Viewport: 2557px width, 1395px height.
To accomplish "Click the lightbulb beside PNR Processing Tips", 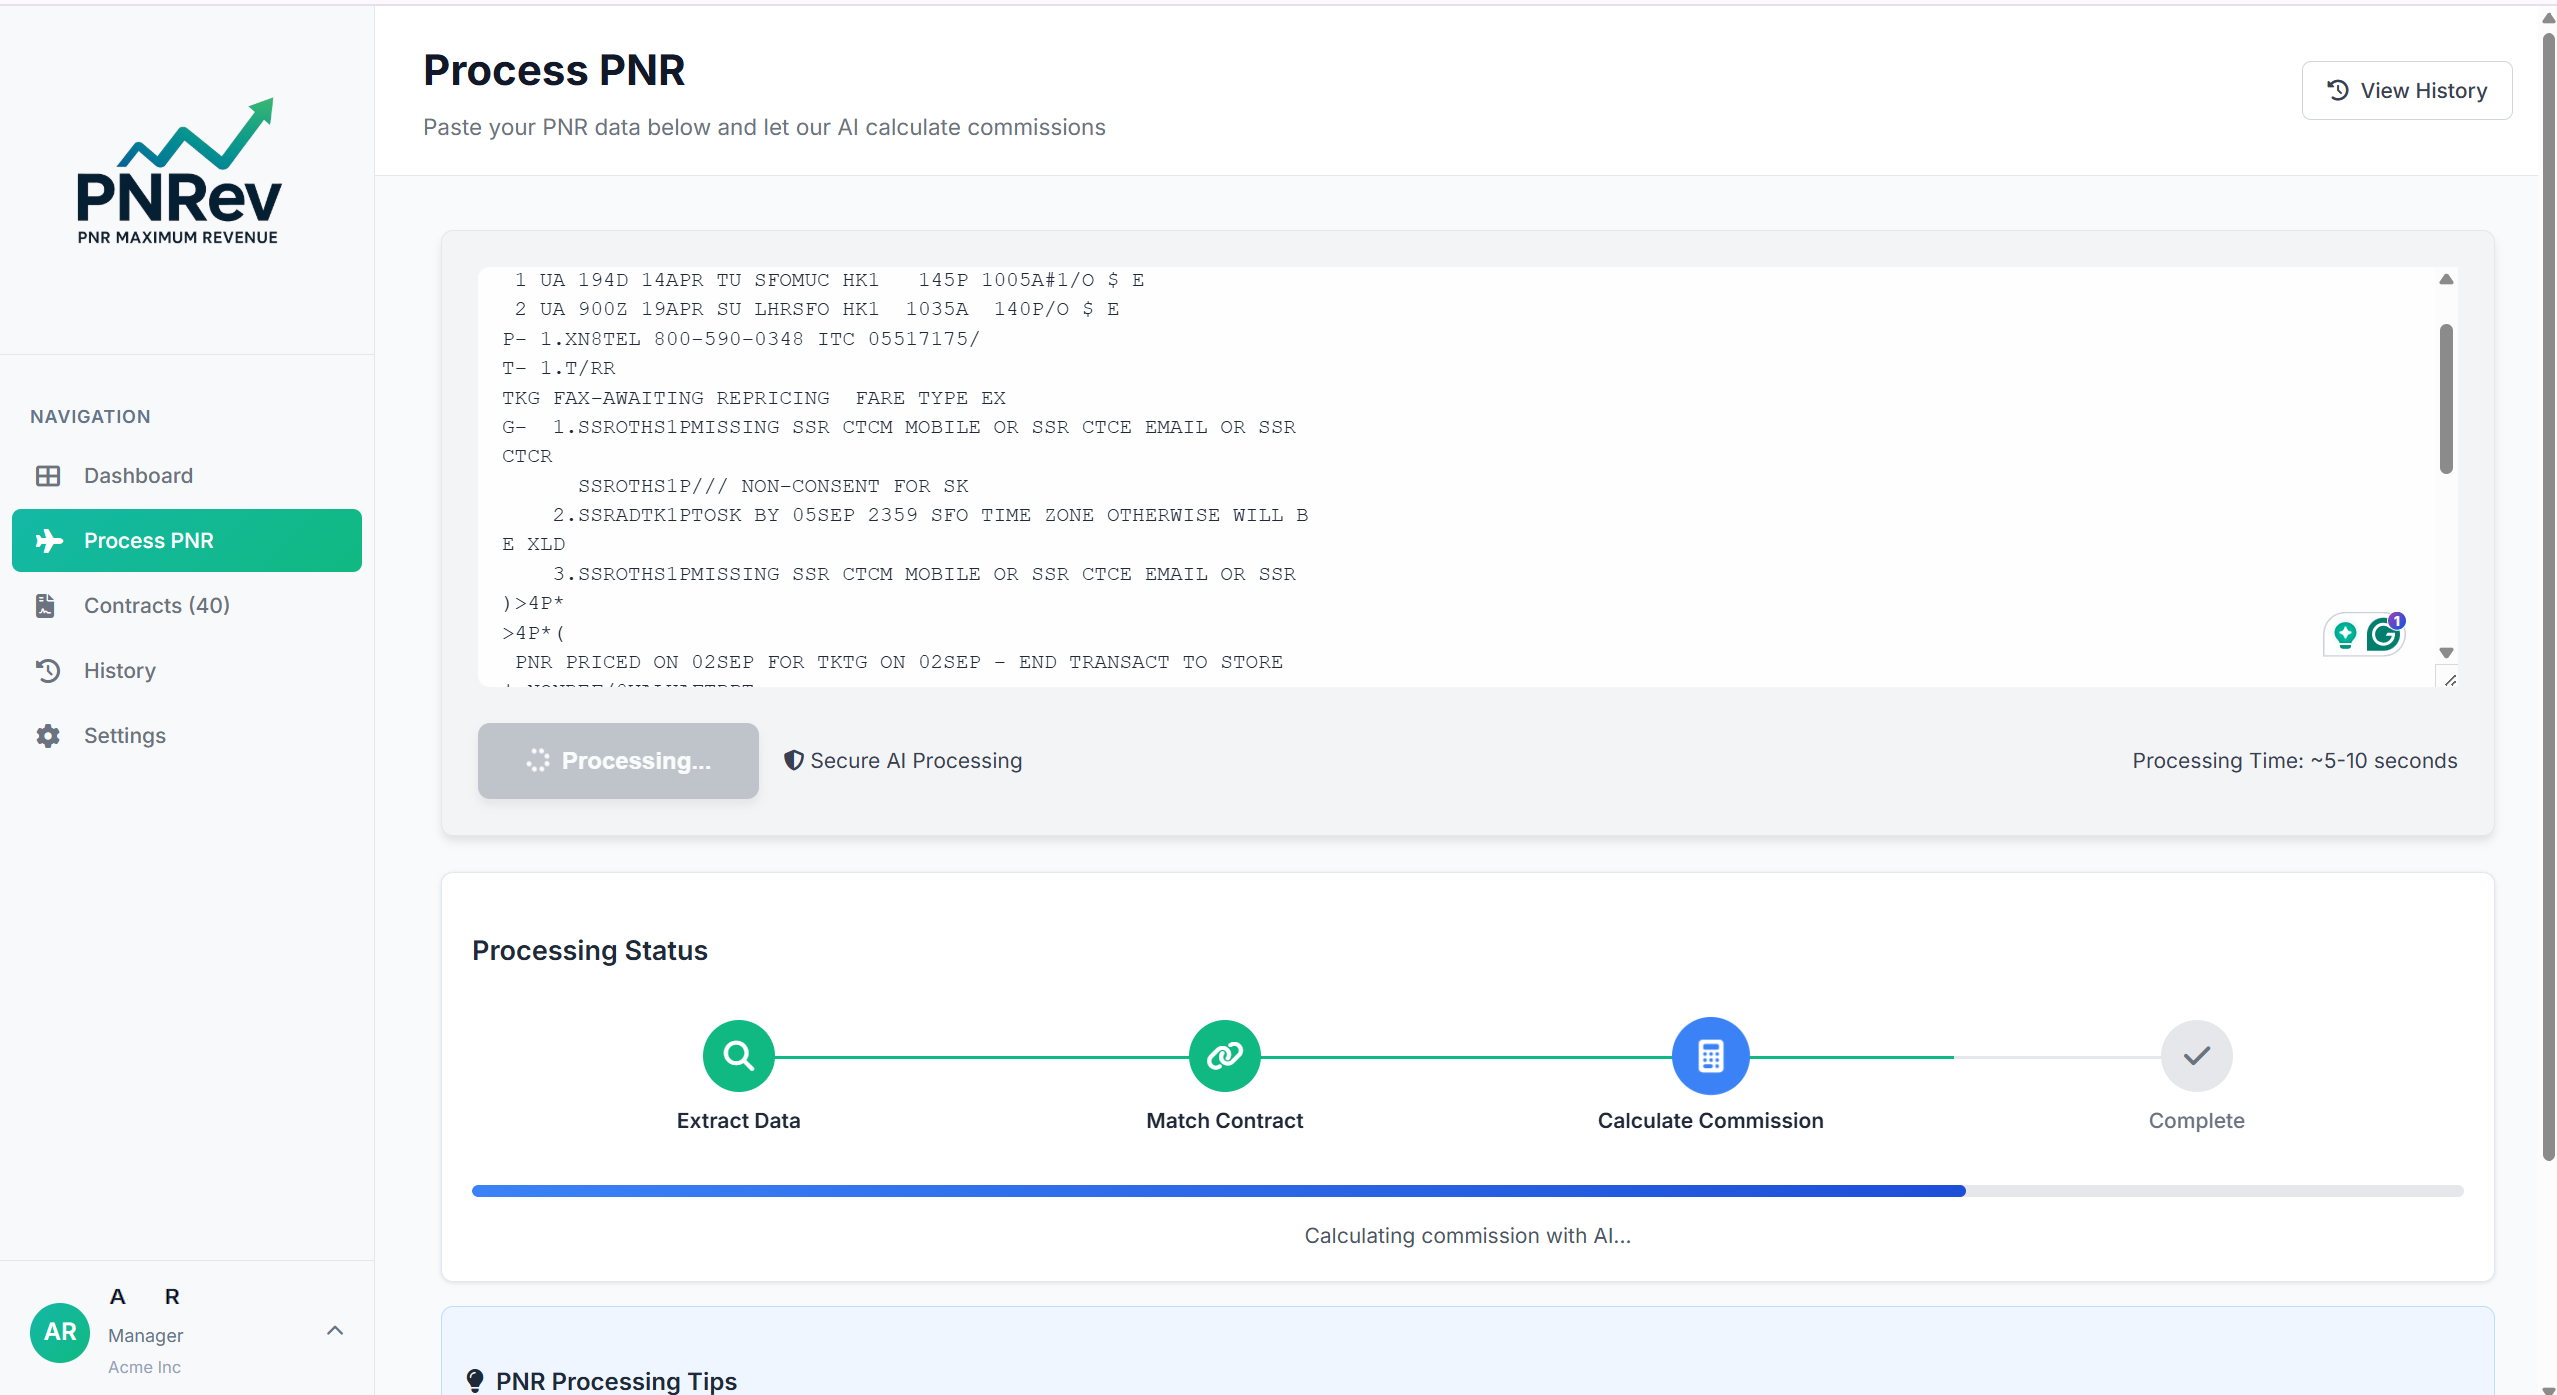I will [x=475, y=1380].
